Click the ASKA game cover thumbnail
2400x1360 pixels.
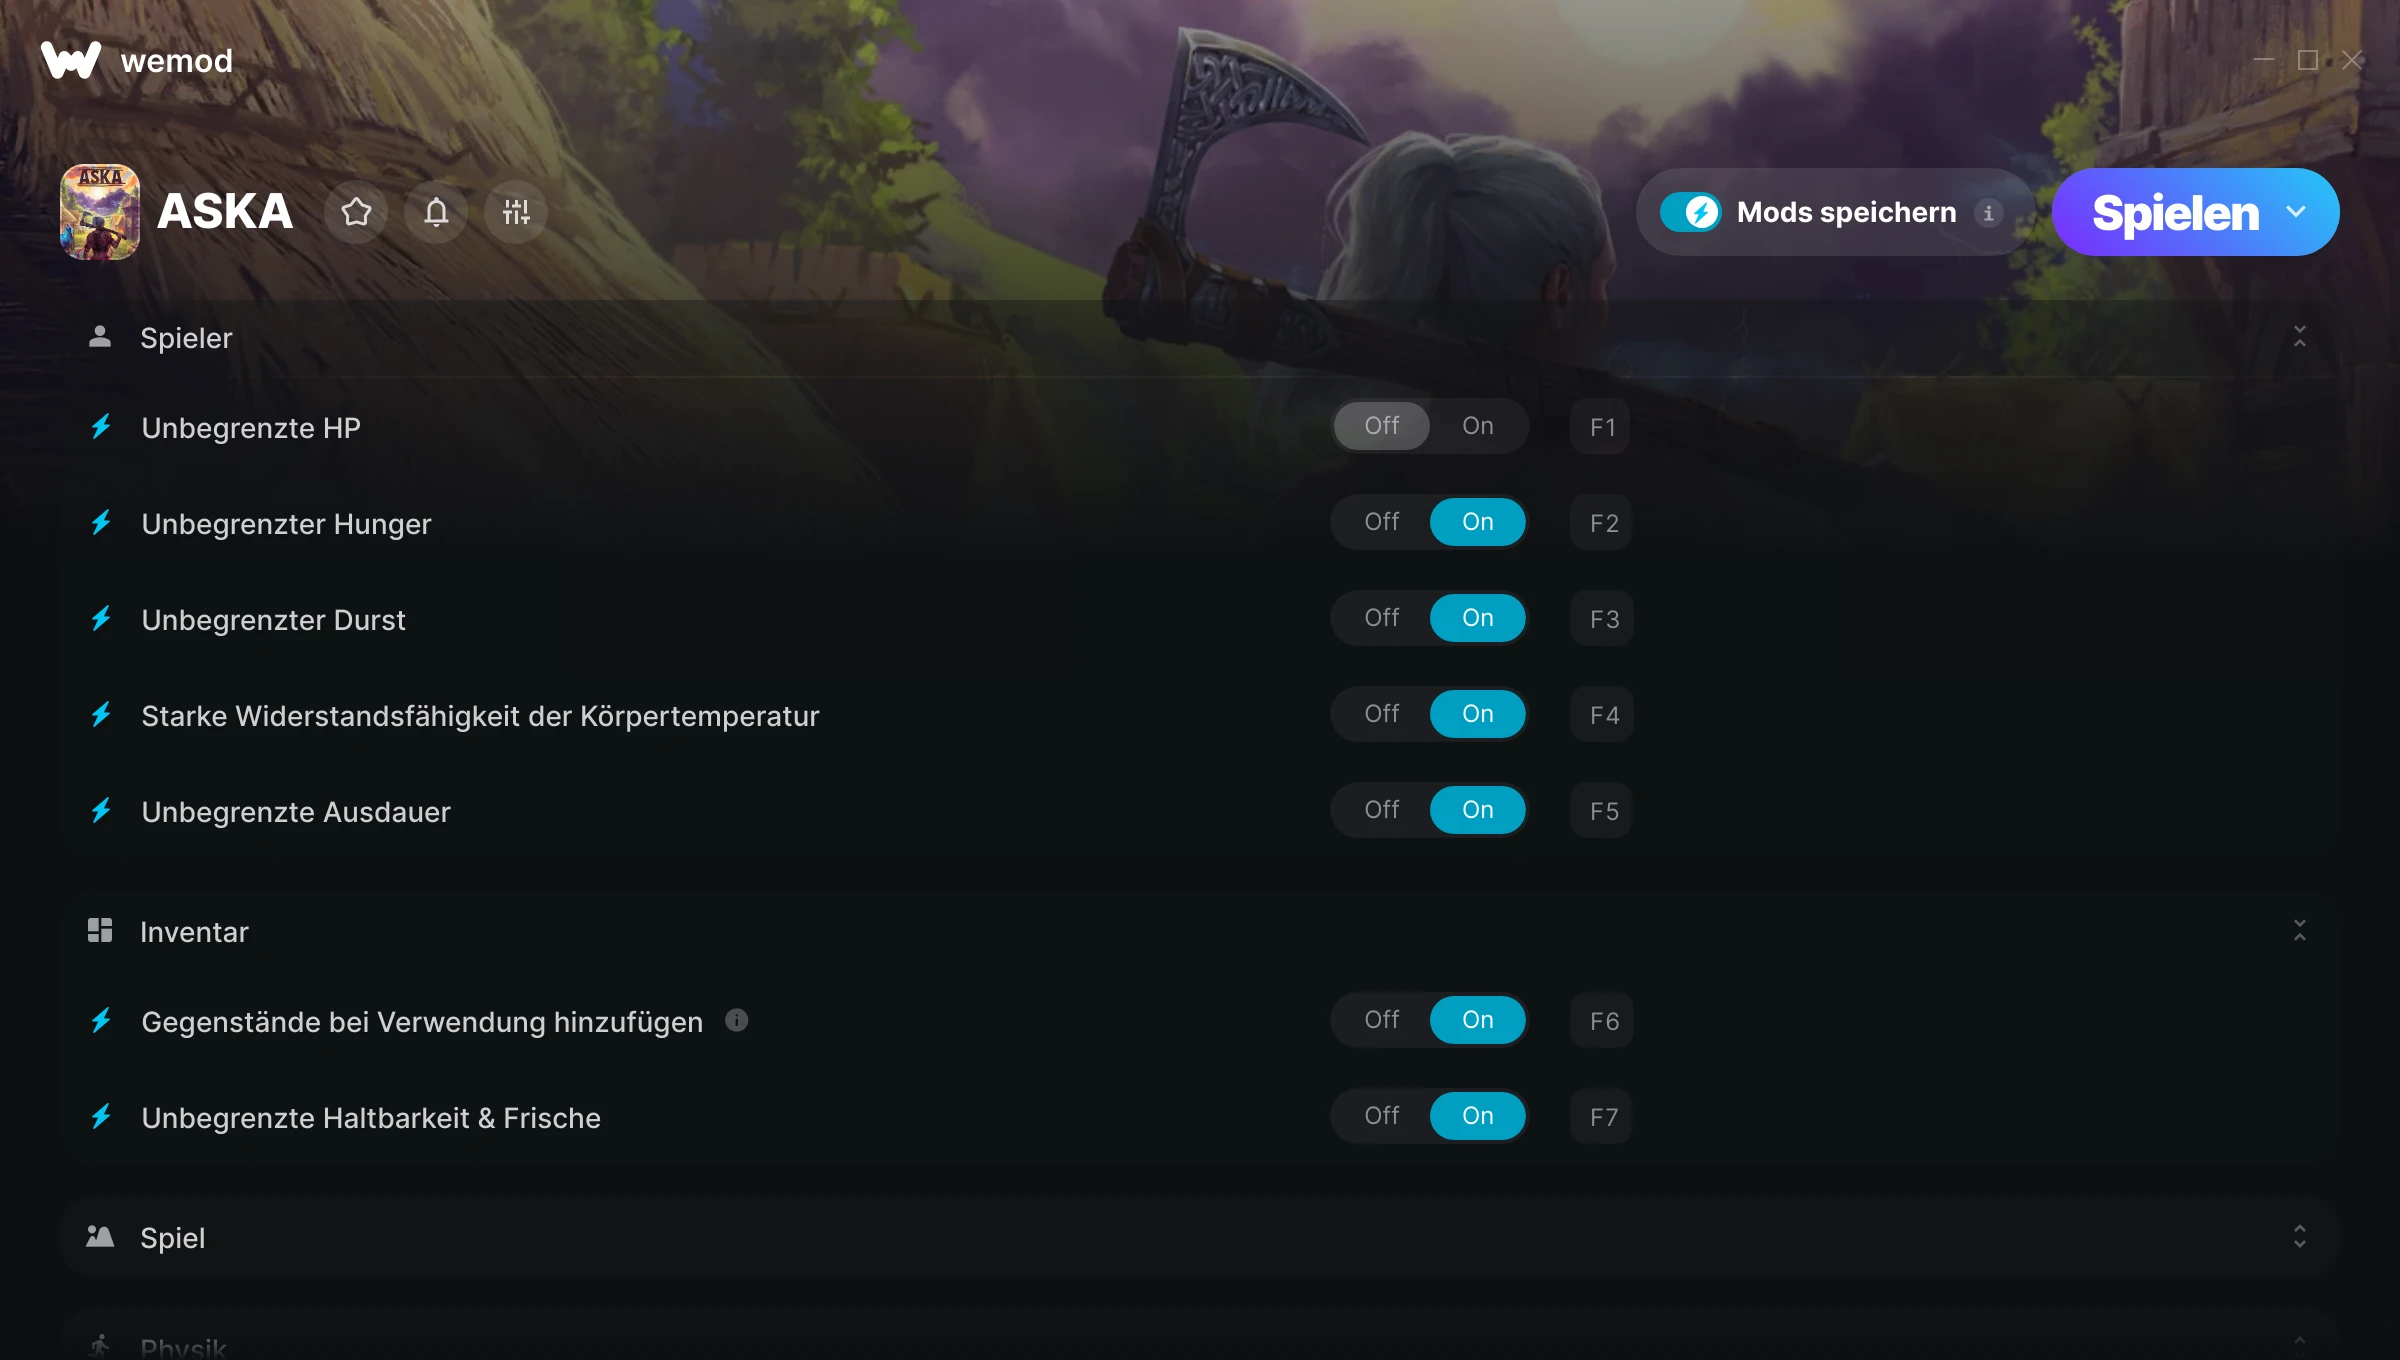pos(100,212)
